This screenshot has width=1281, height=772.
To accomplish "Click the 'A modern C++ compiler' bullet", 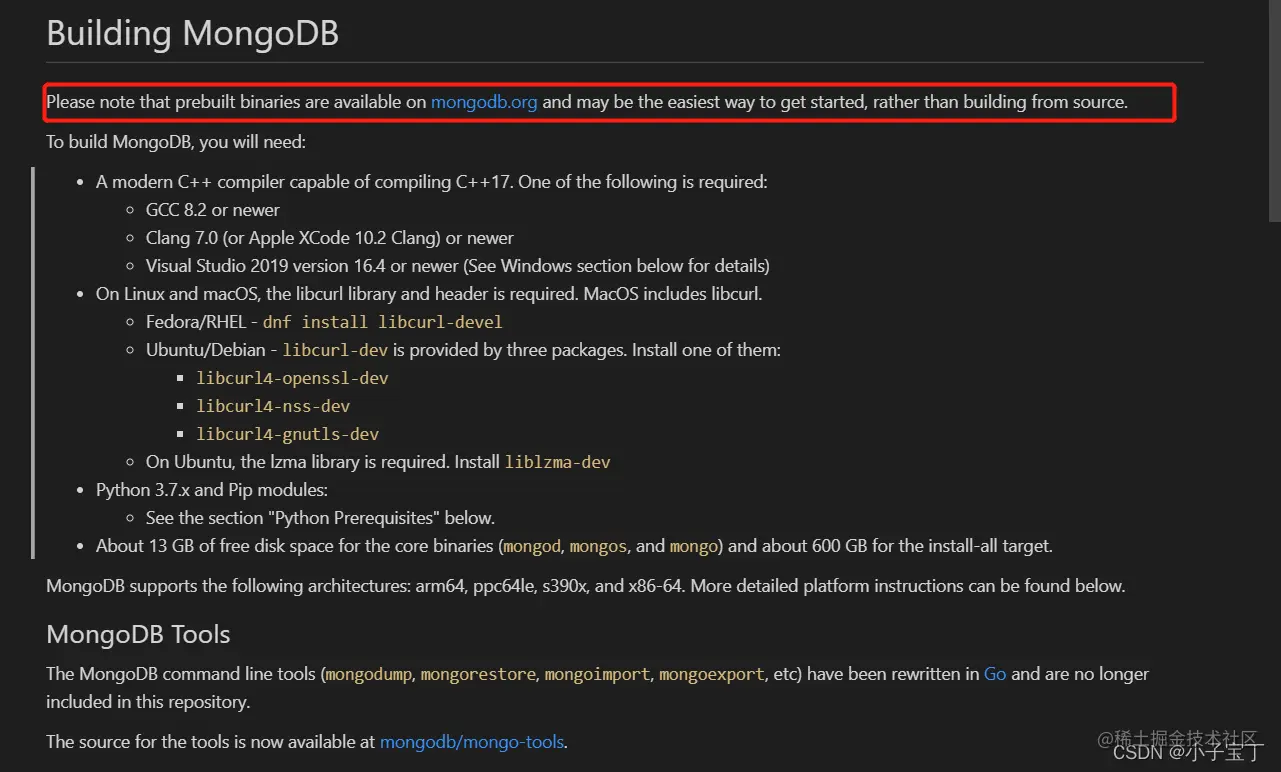I will 432,182.
